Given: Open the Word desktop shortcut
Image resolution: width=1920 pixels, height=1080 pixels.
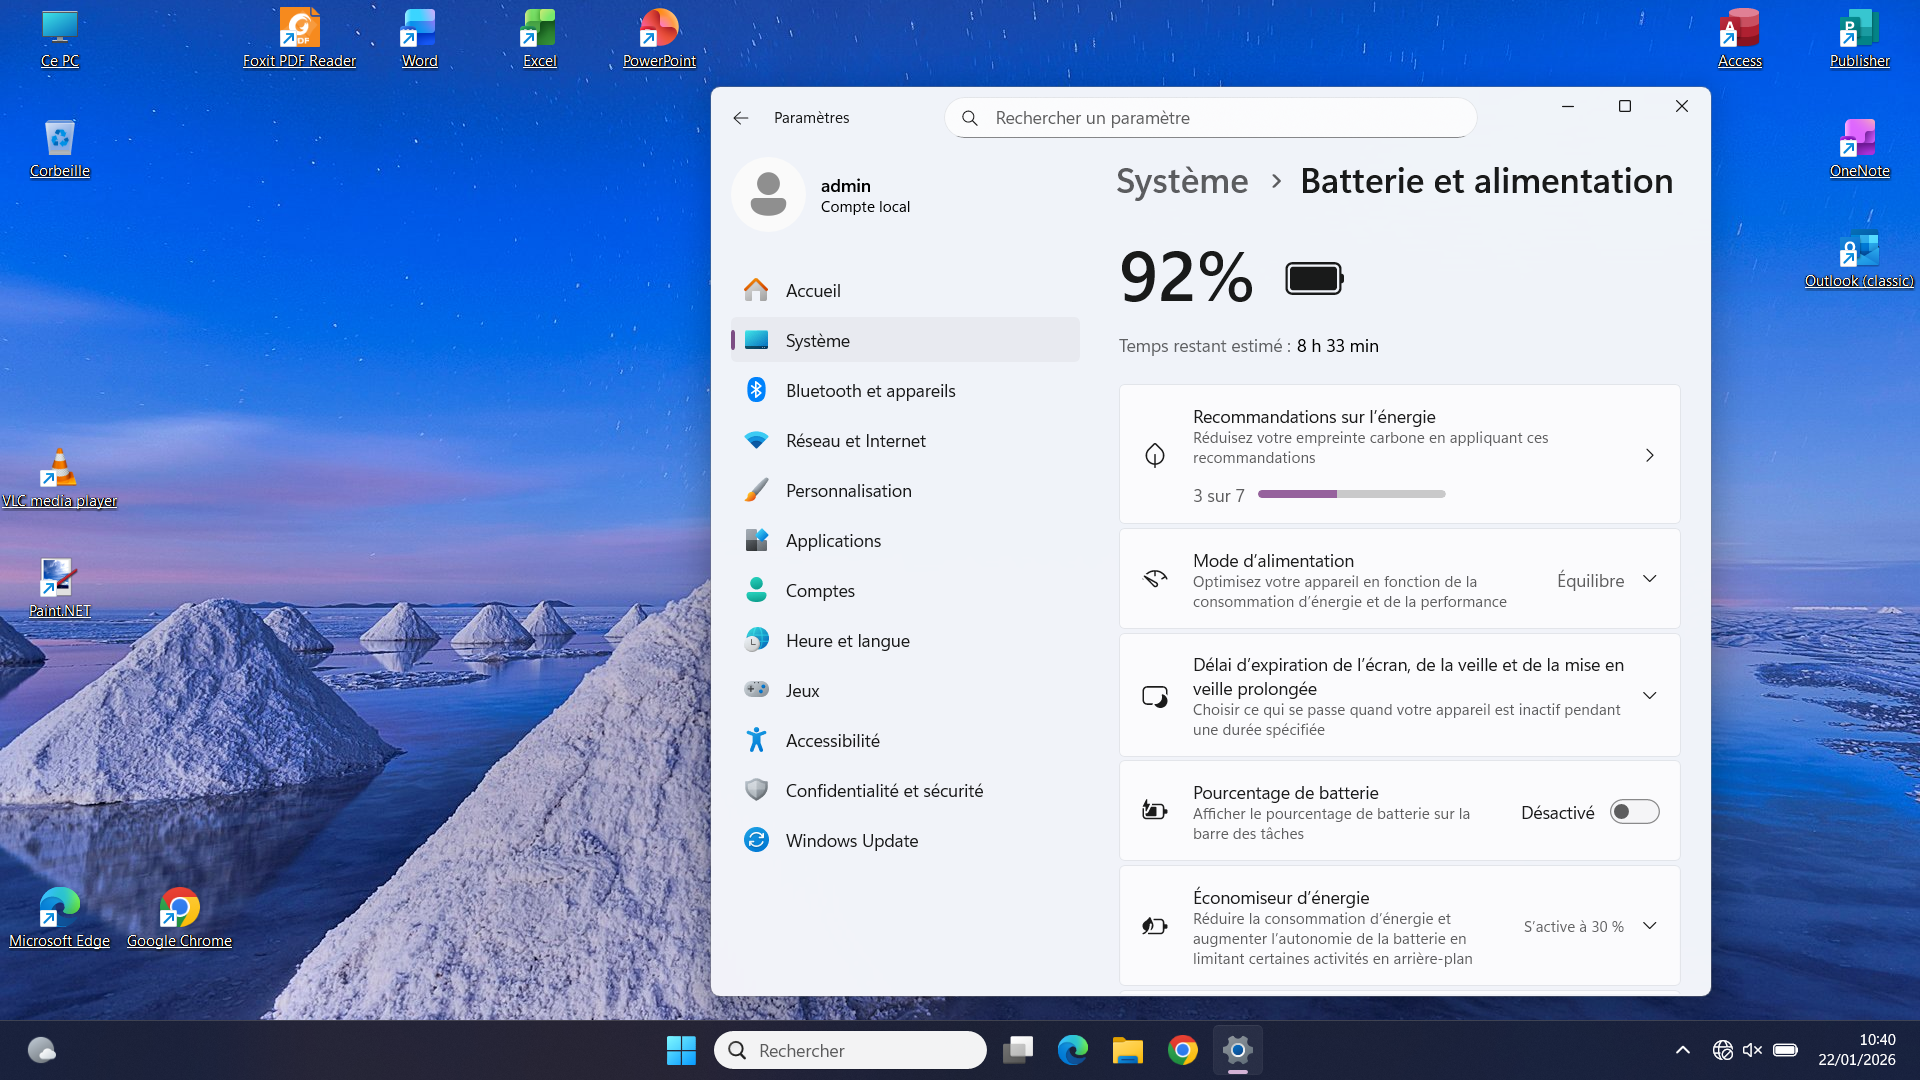Looking at the screenshot, I should [x=419, y=38].
